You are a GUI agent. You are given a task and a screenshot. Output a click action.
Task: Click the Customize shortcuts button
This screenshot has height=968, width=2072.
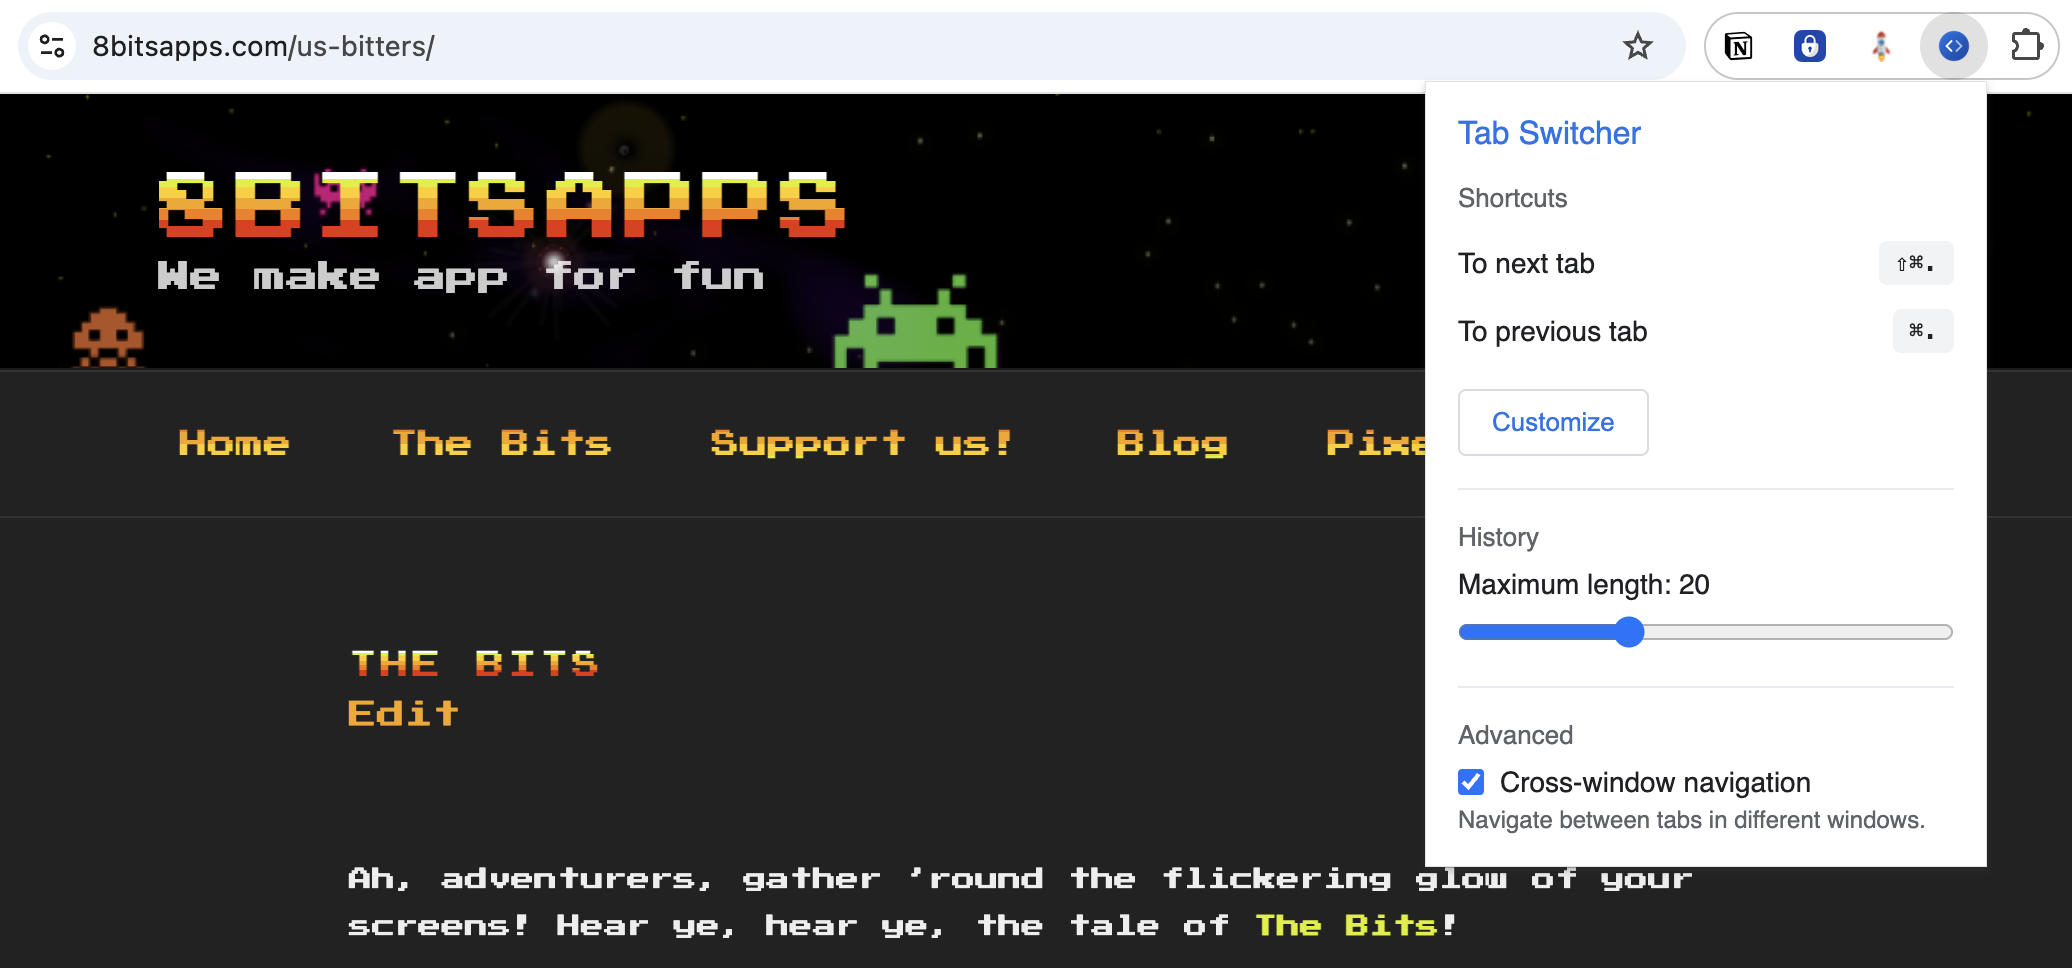click(x=1552, y=422)
